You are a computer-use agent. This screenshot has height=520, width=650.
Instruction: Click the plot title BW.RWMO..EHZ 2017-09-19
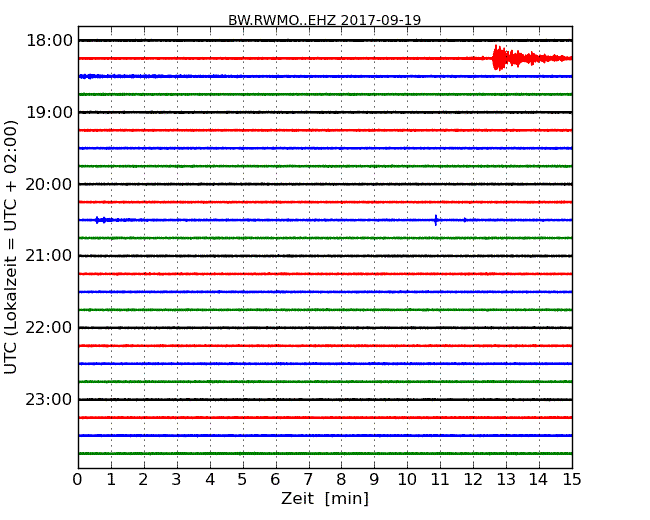click(x=324, y=20)
